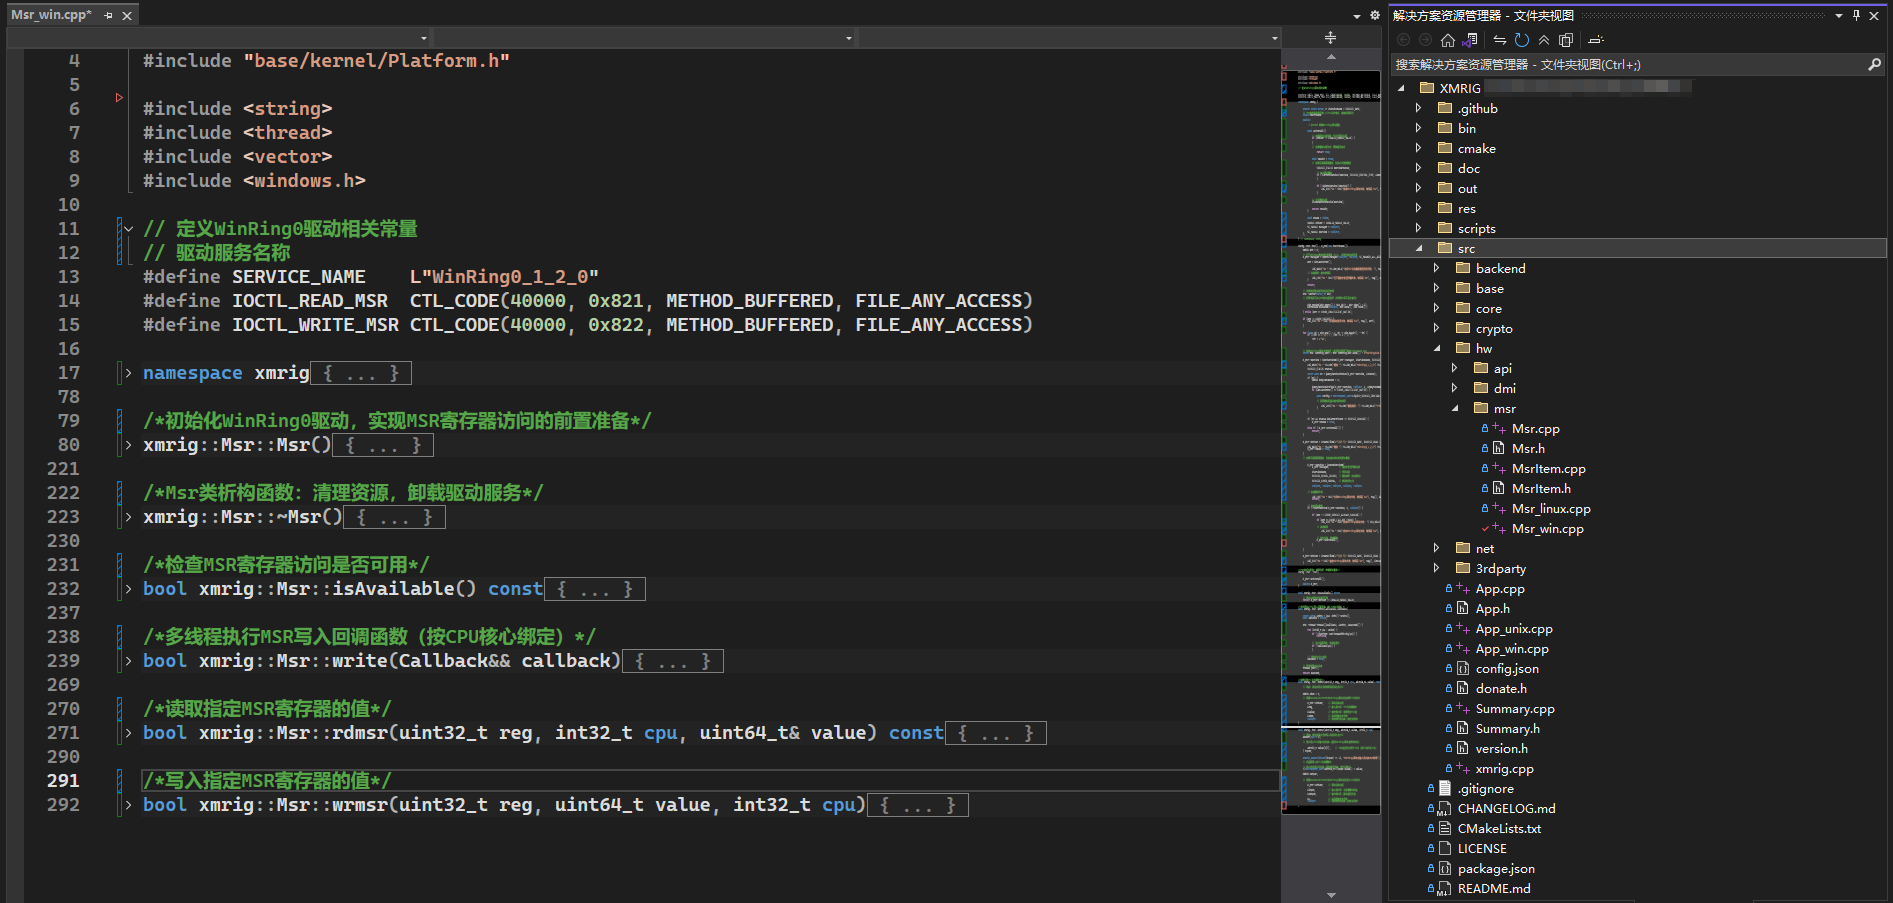The image size is (1893, 903).
Task: Click the Show All Files icon
Action: [1566, 40]
